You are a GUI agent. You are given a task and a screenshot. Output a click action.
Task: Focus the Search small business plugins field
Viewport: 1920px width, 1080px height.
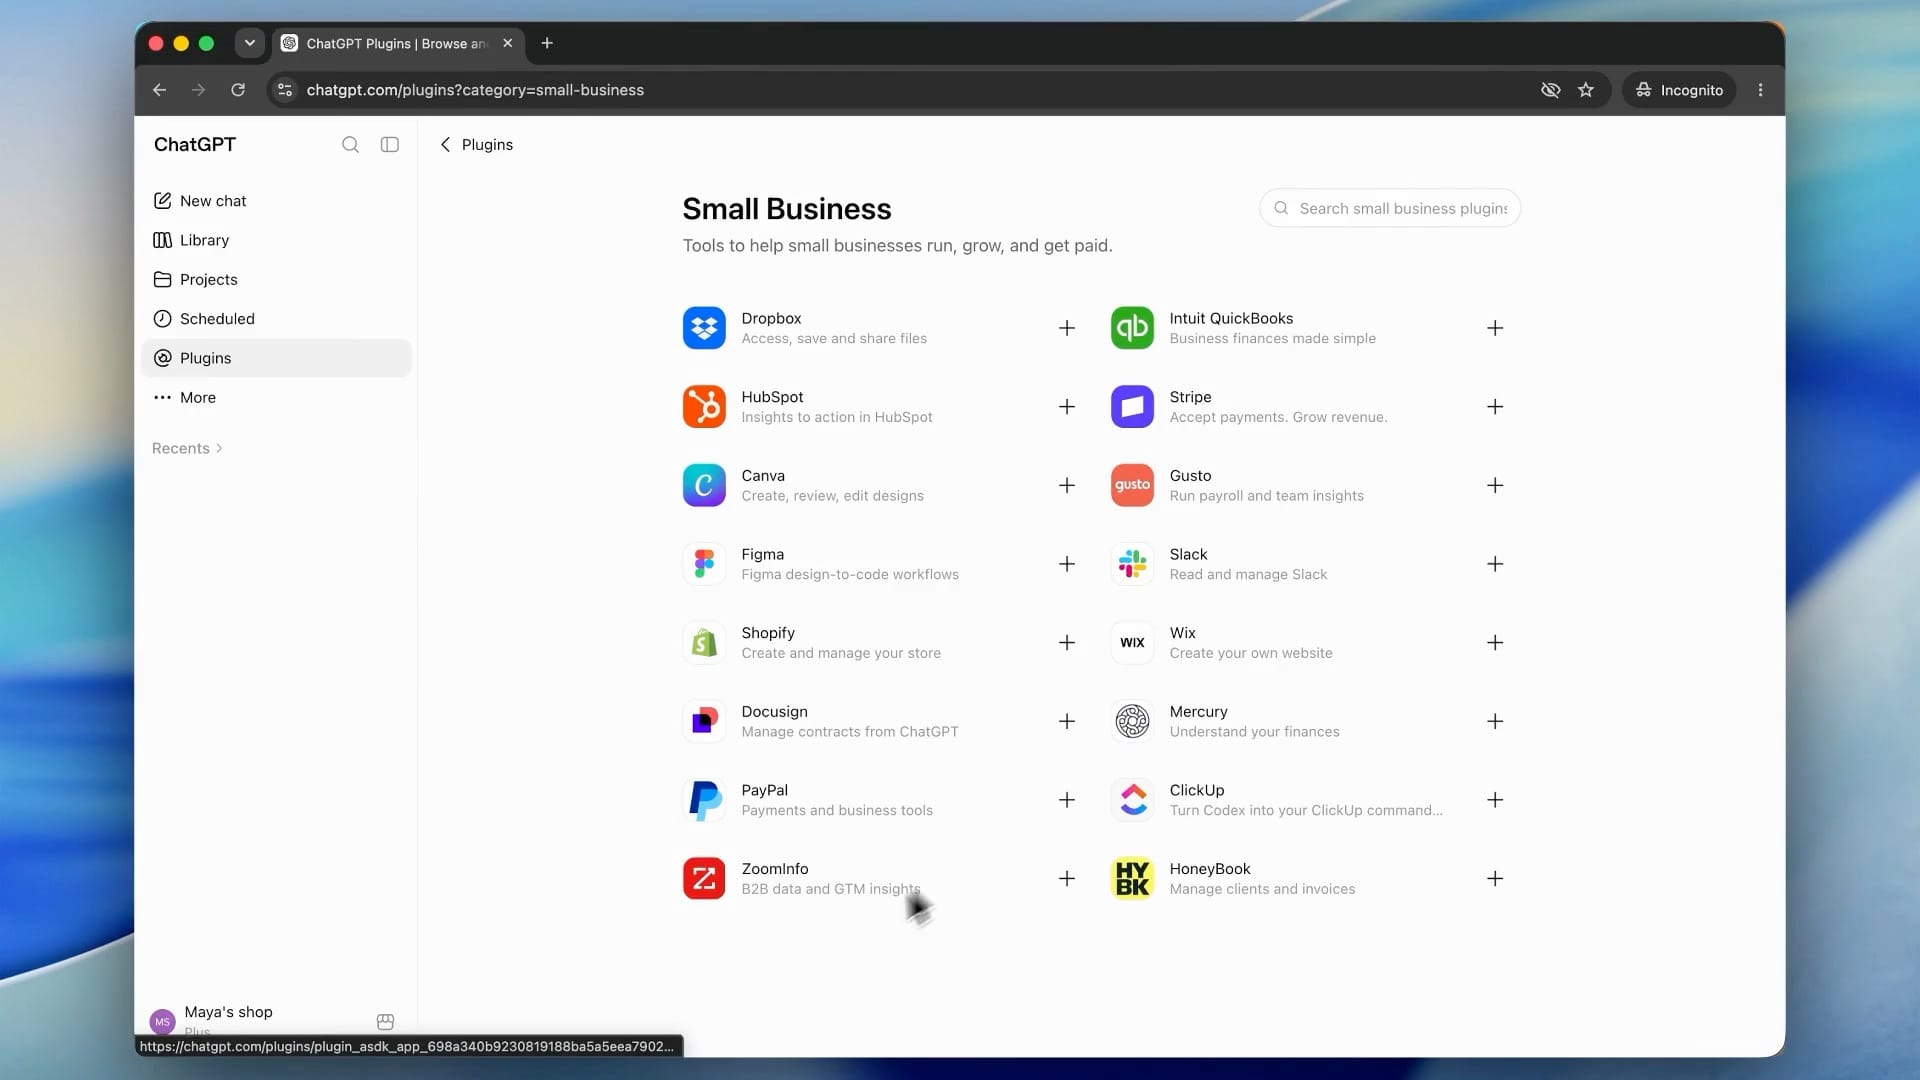(x=1390, y=208)
